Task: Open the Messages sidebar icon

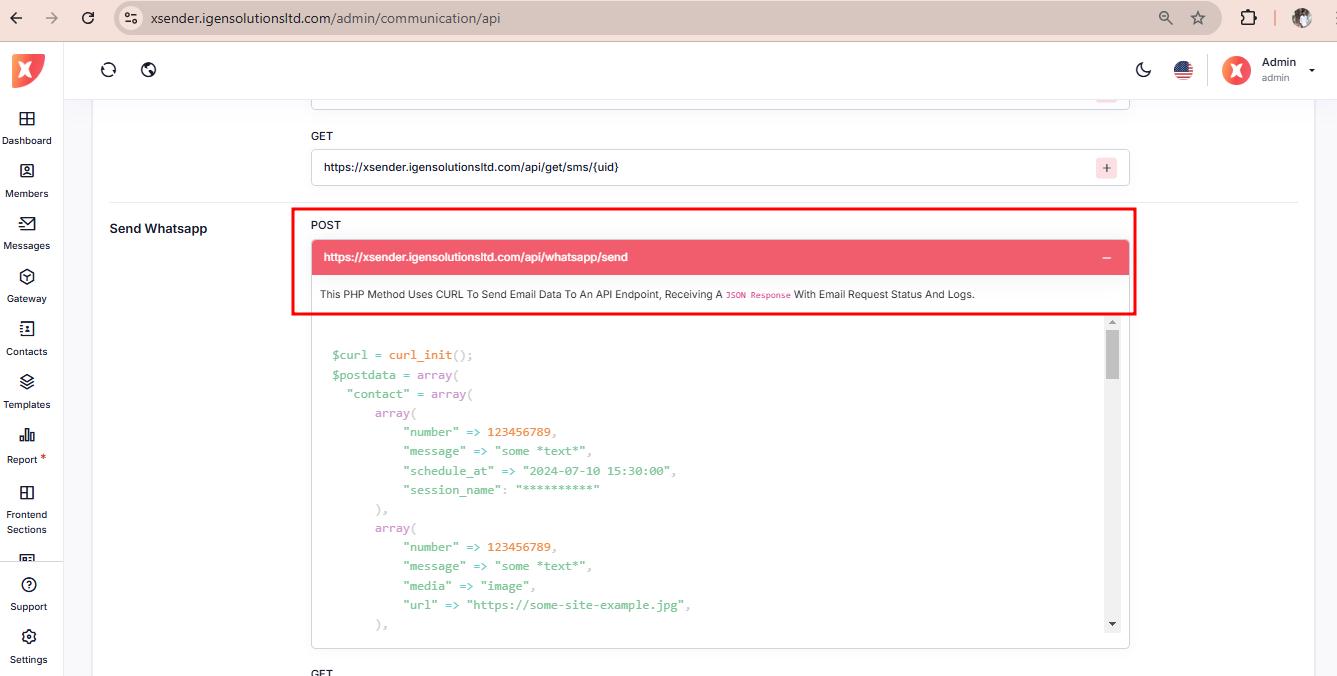Action: [27, 232]
